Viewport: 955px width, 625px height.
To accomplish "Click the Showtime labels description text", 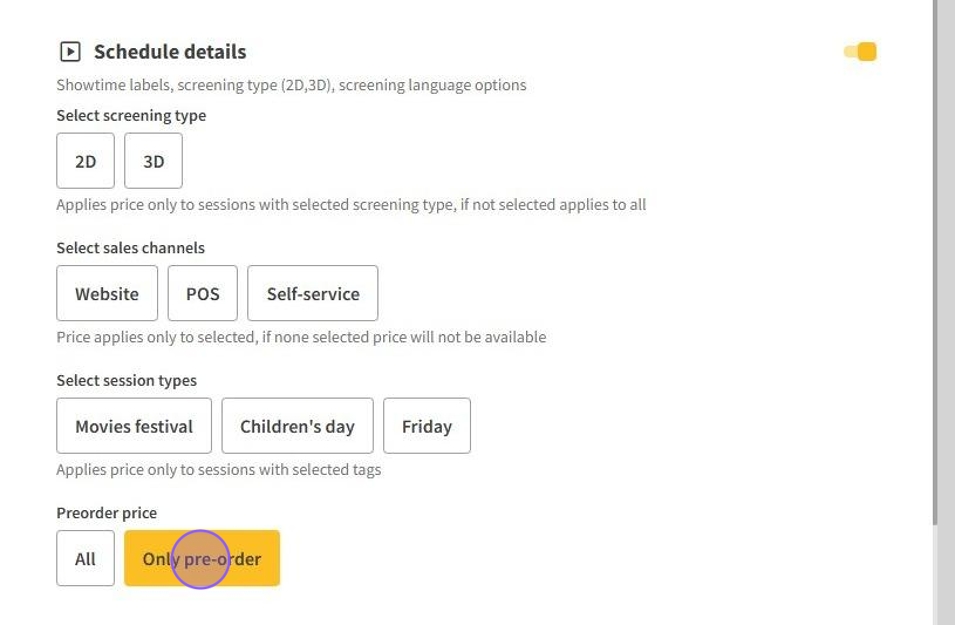I will click(291, 85).
